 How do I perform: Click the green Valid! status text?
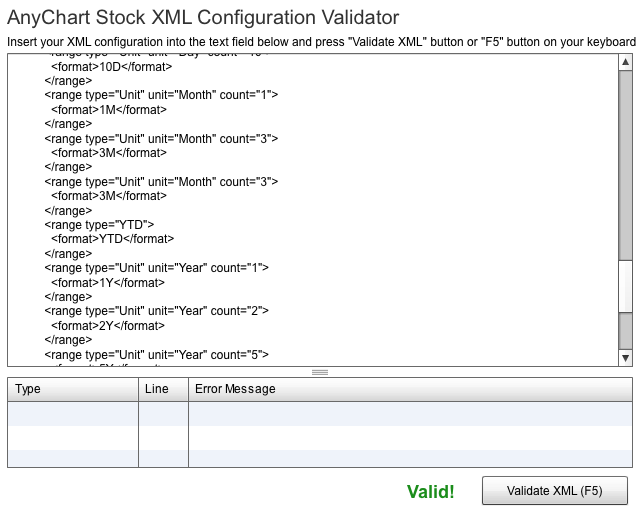[430, 492]
